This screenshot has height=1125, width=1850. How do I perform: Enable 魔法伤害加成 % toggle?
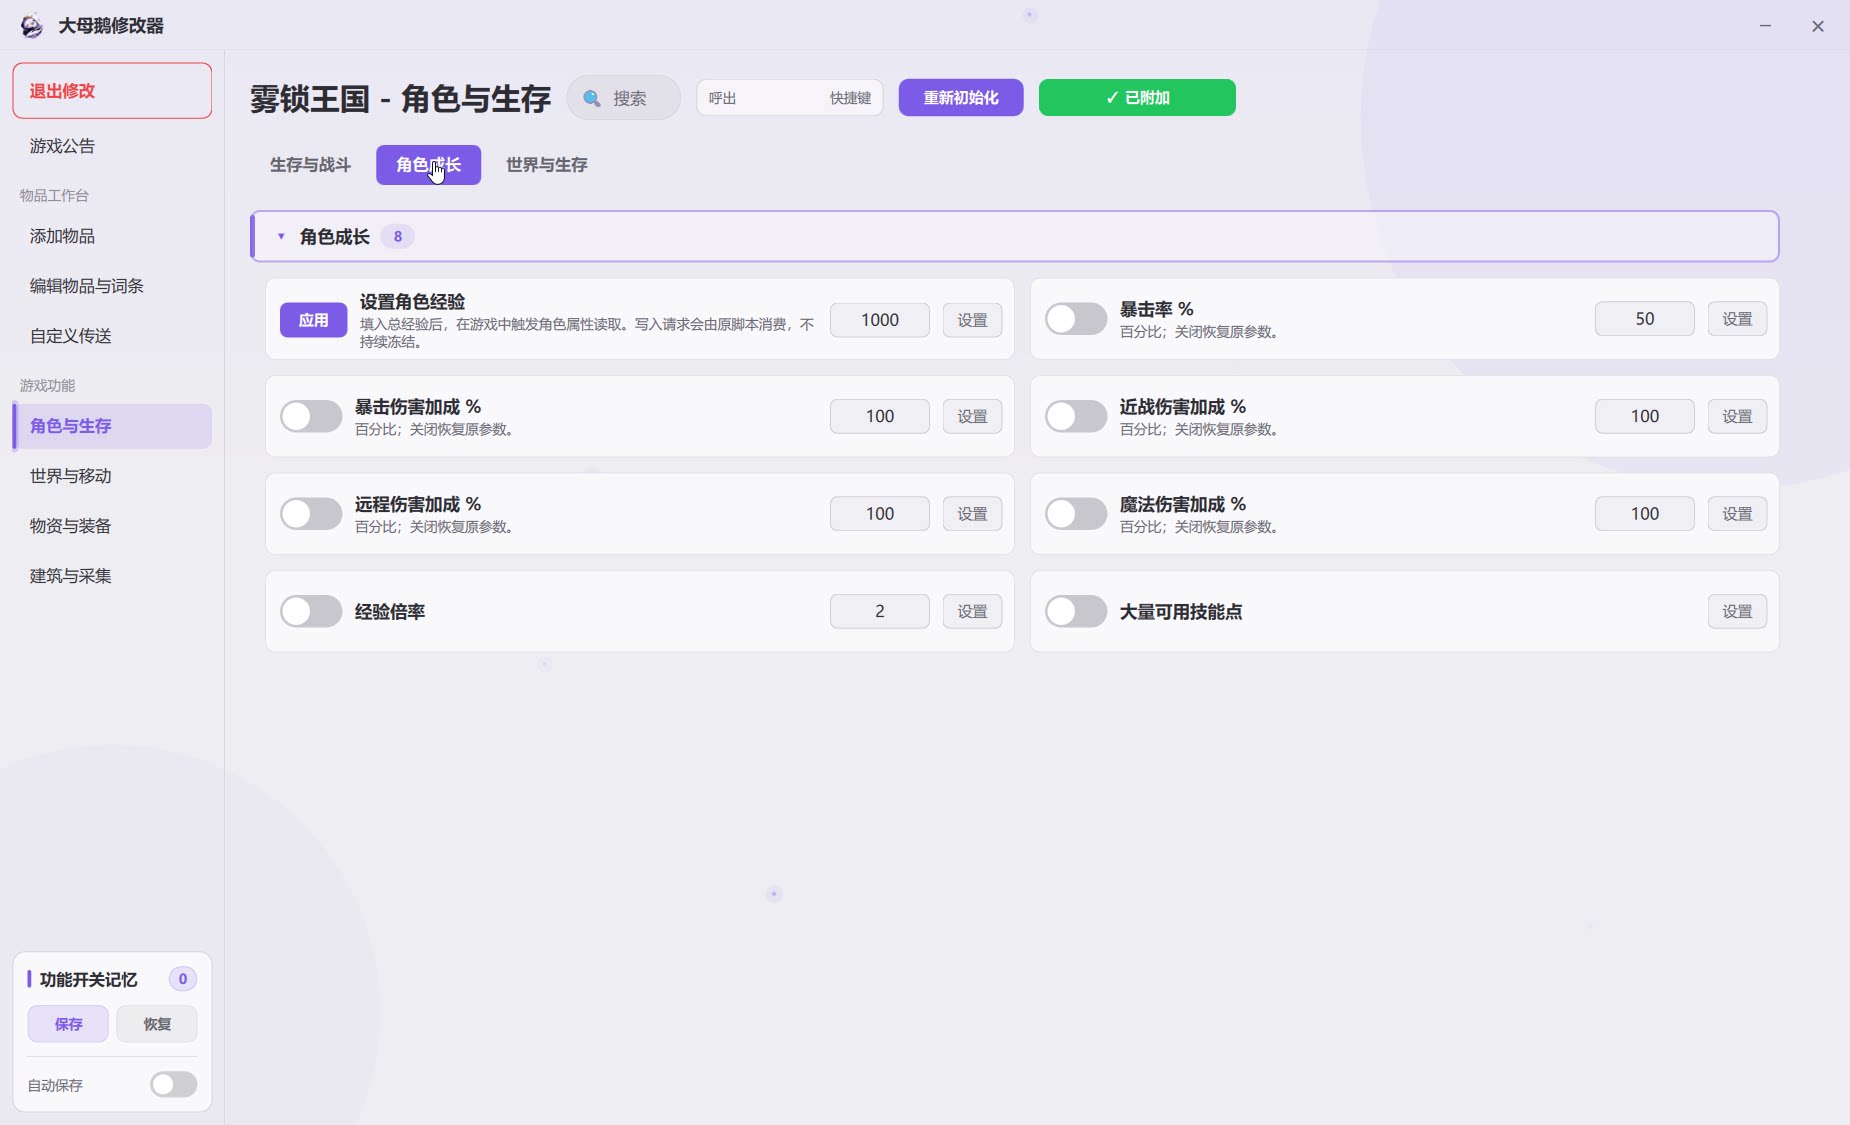tap(1076, 514)
